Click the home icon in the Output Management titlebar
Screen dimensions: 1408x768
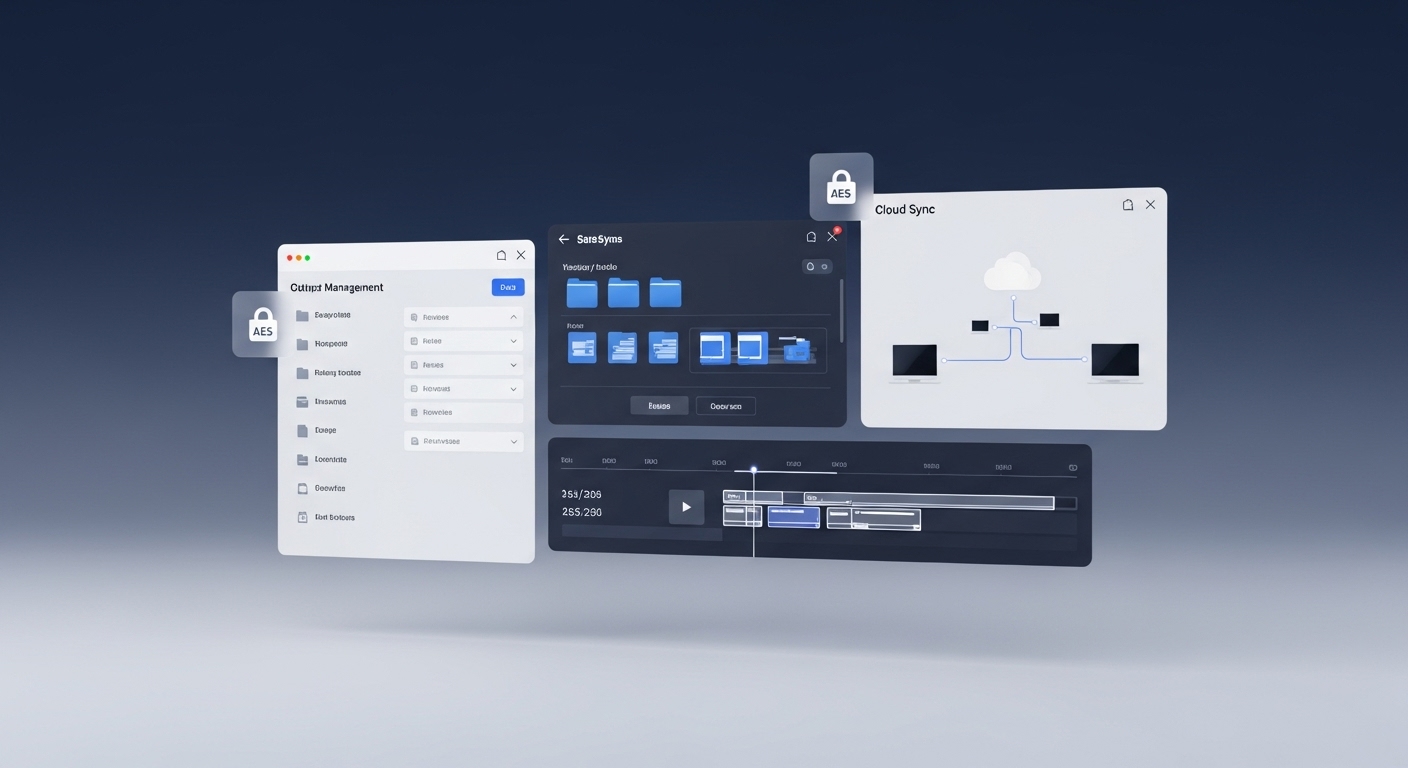click(x=500, y=255)
